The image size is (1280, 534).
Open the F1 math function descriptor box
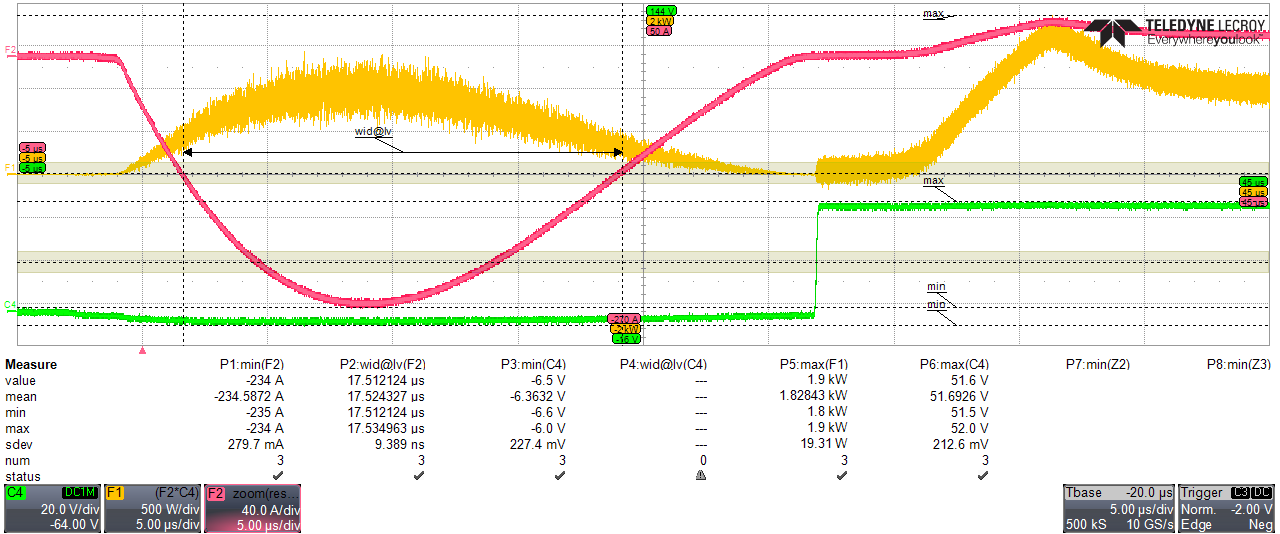click(152, 509)
